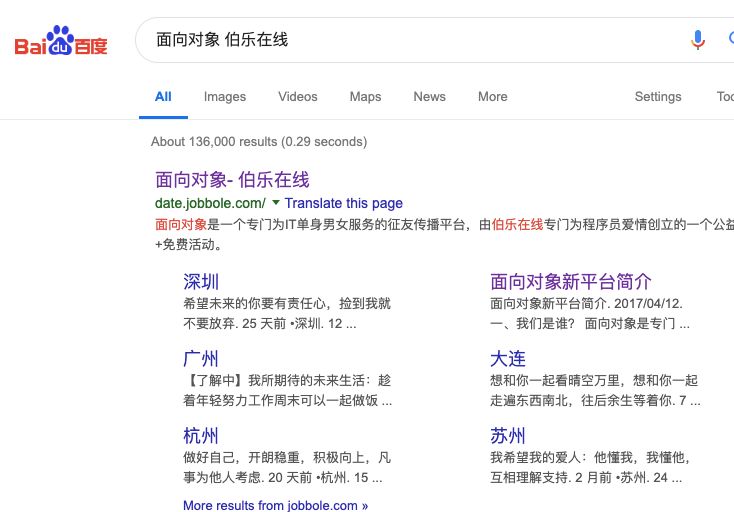Switch to the Videos tab
Viewport: 734px width, 512px height.
pyautogui.click(x=298, y=97)
